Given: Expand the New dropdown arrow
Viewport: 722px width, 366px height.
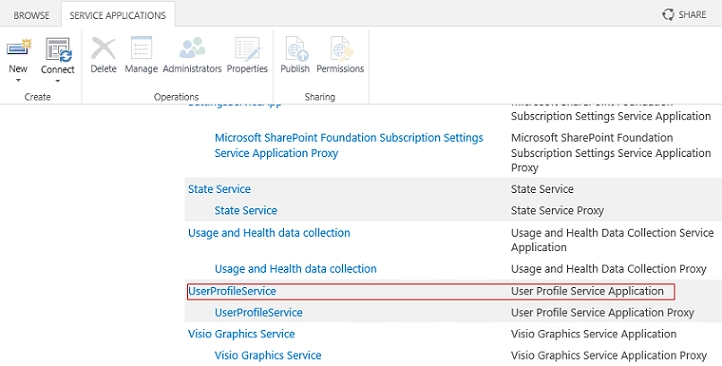Looking at the screenshot, I should tap(18, 80).
